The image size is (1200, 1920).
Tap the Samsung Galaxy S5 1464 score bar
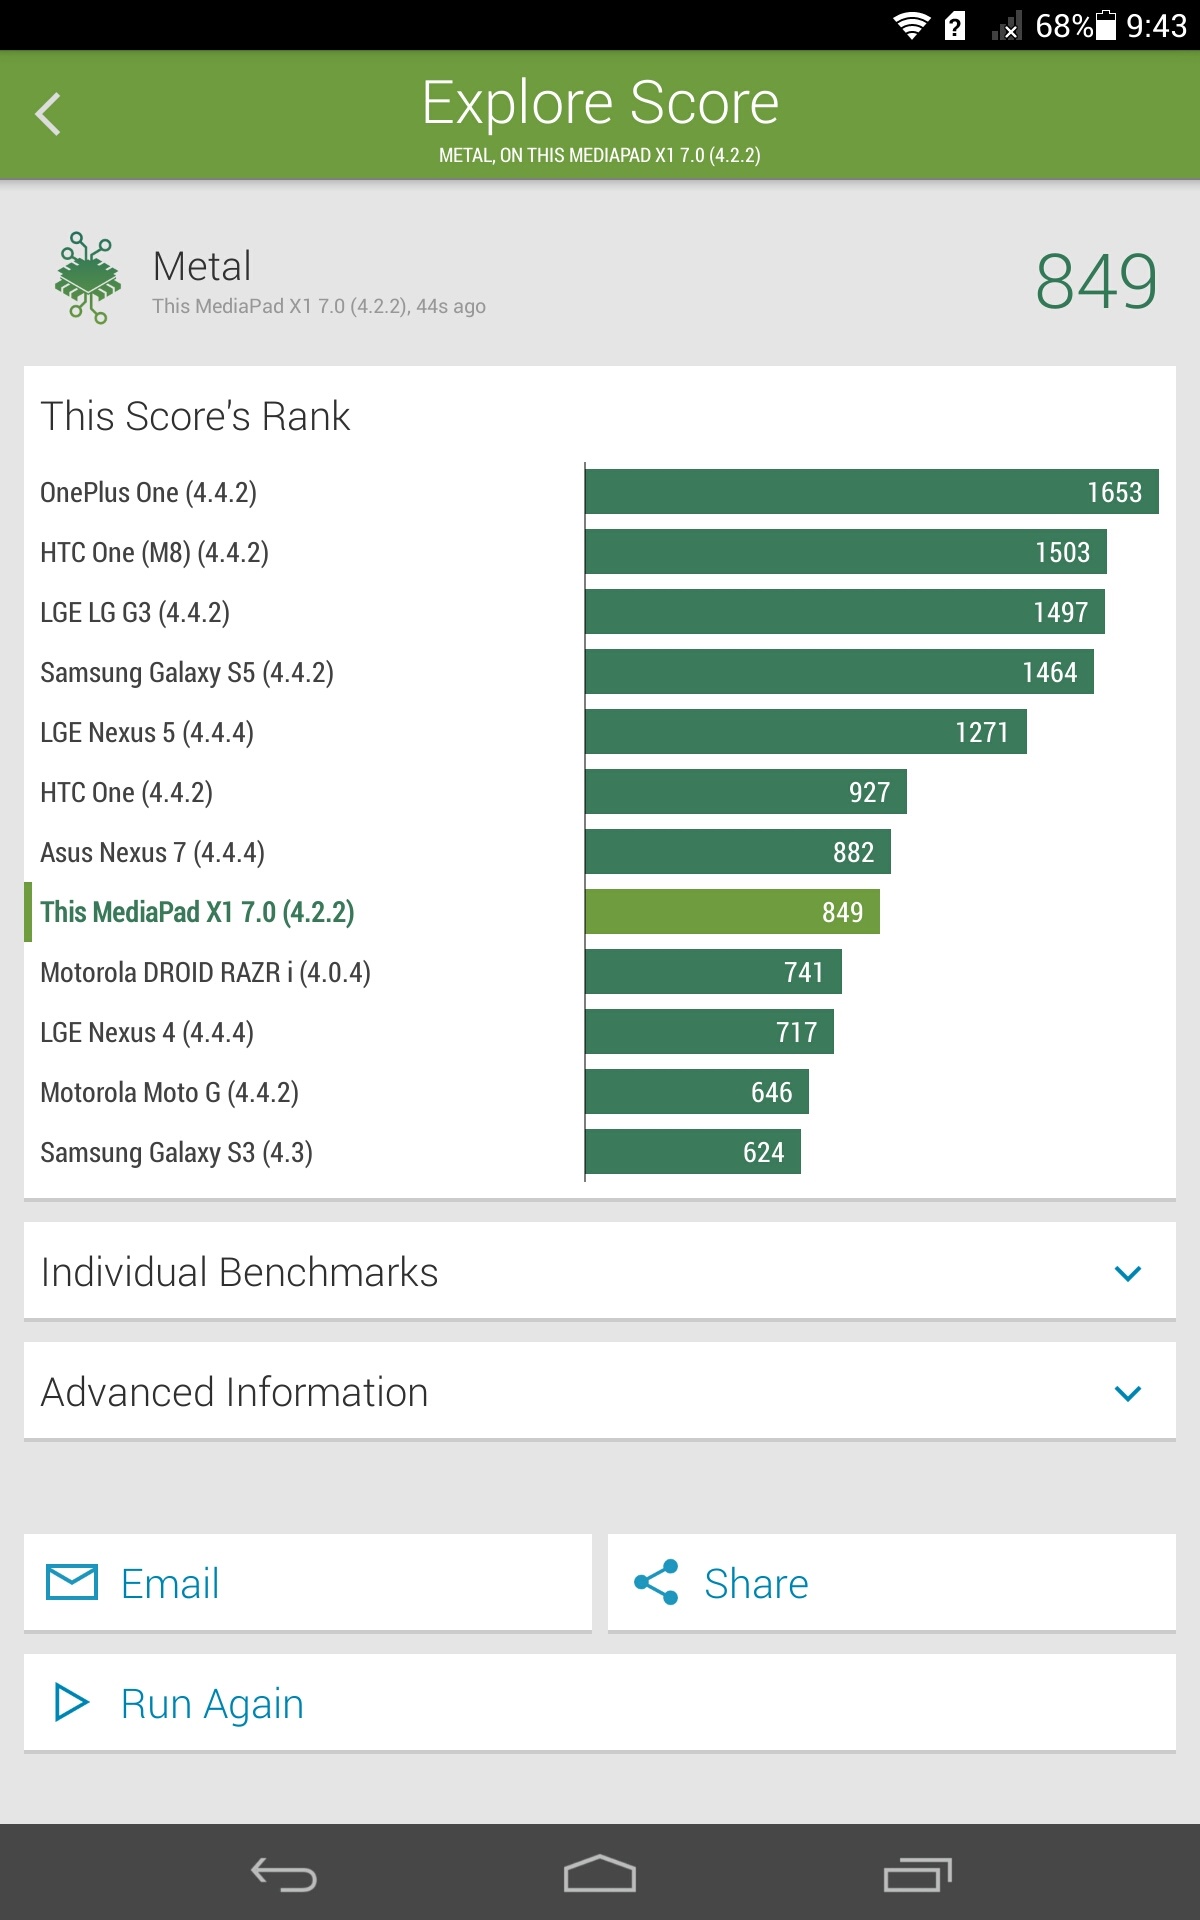click(839, 672)
